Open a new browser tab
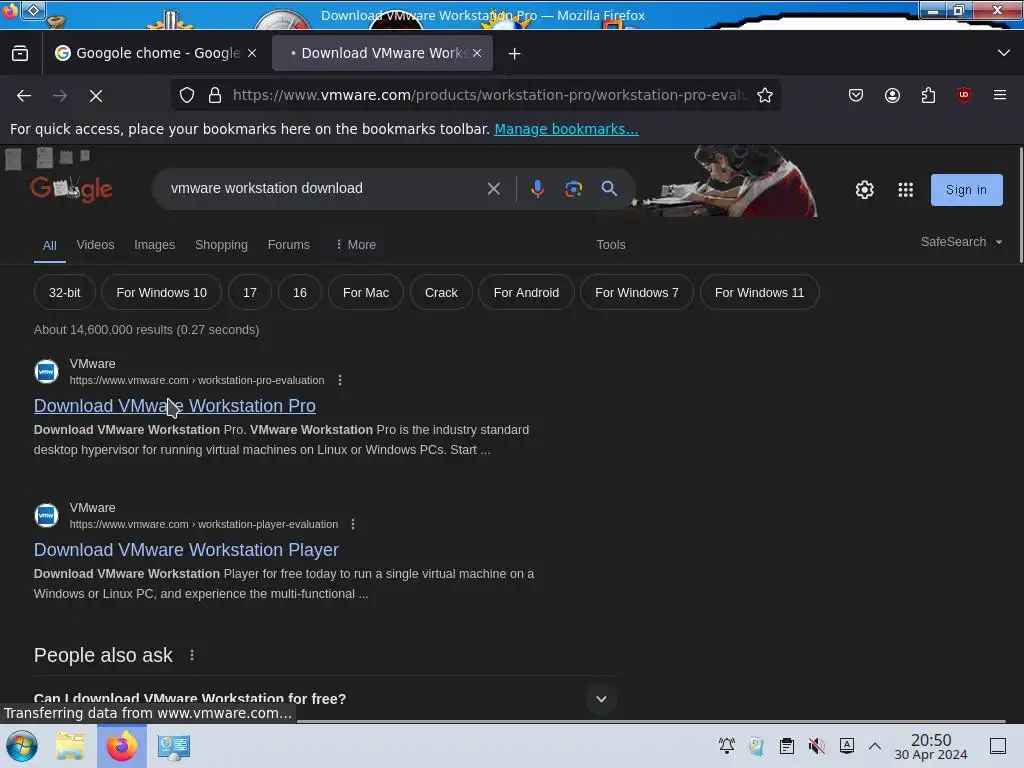Image resolution: width=1024 pixels, height=768 pixels. point(515,54)
